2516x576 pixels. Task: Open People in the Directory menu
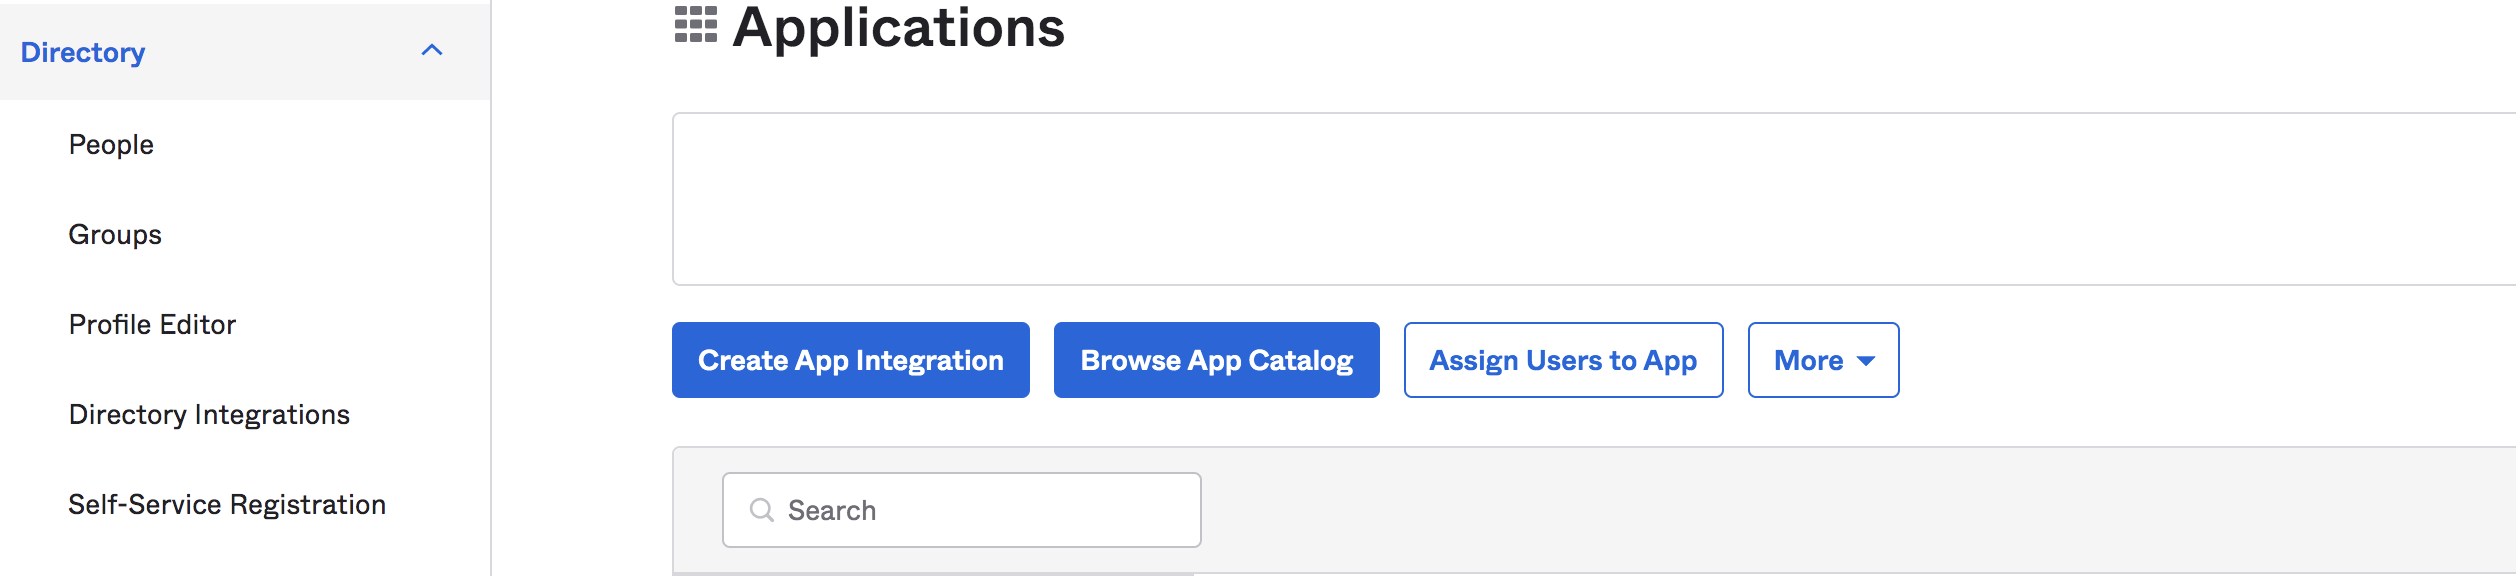click(x=111, y=145)
